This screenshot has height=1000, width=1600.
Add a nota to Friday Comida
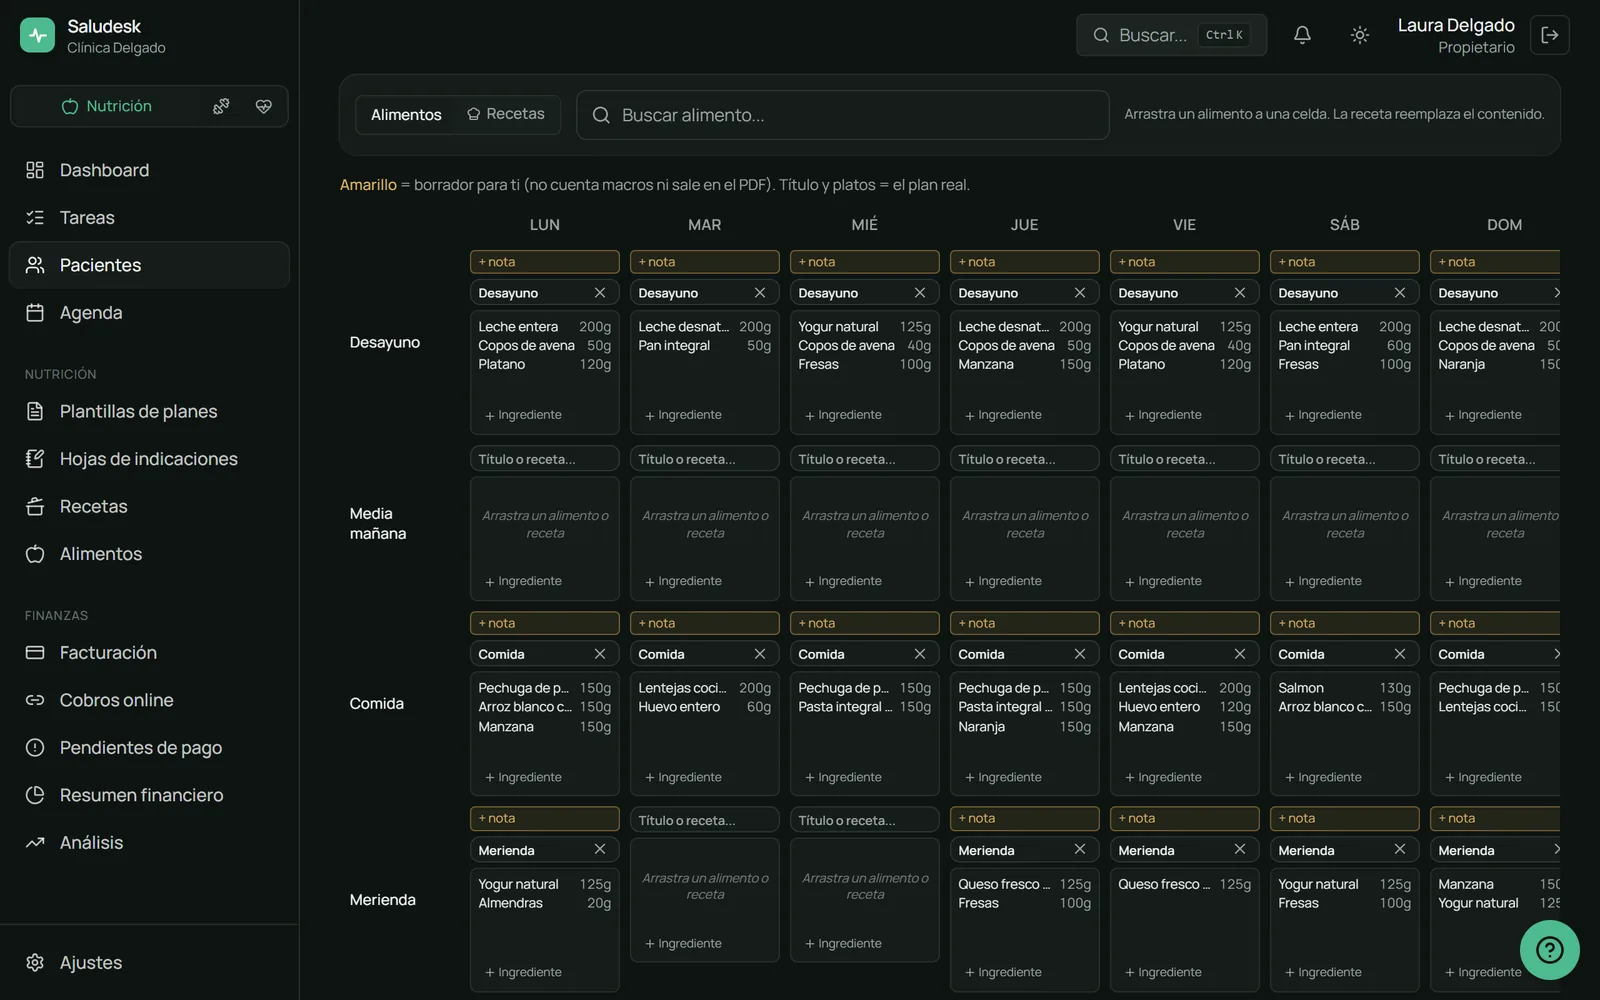[x=1185, y=623]
